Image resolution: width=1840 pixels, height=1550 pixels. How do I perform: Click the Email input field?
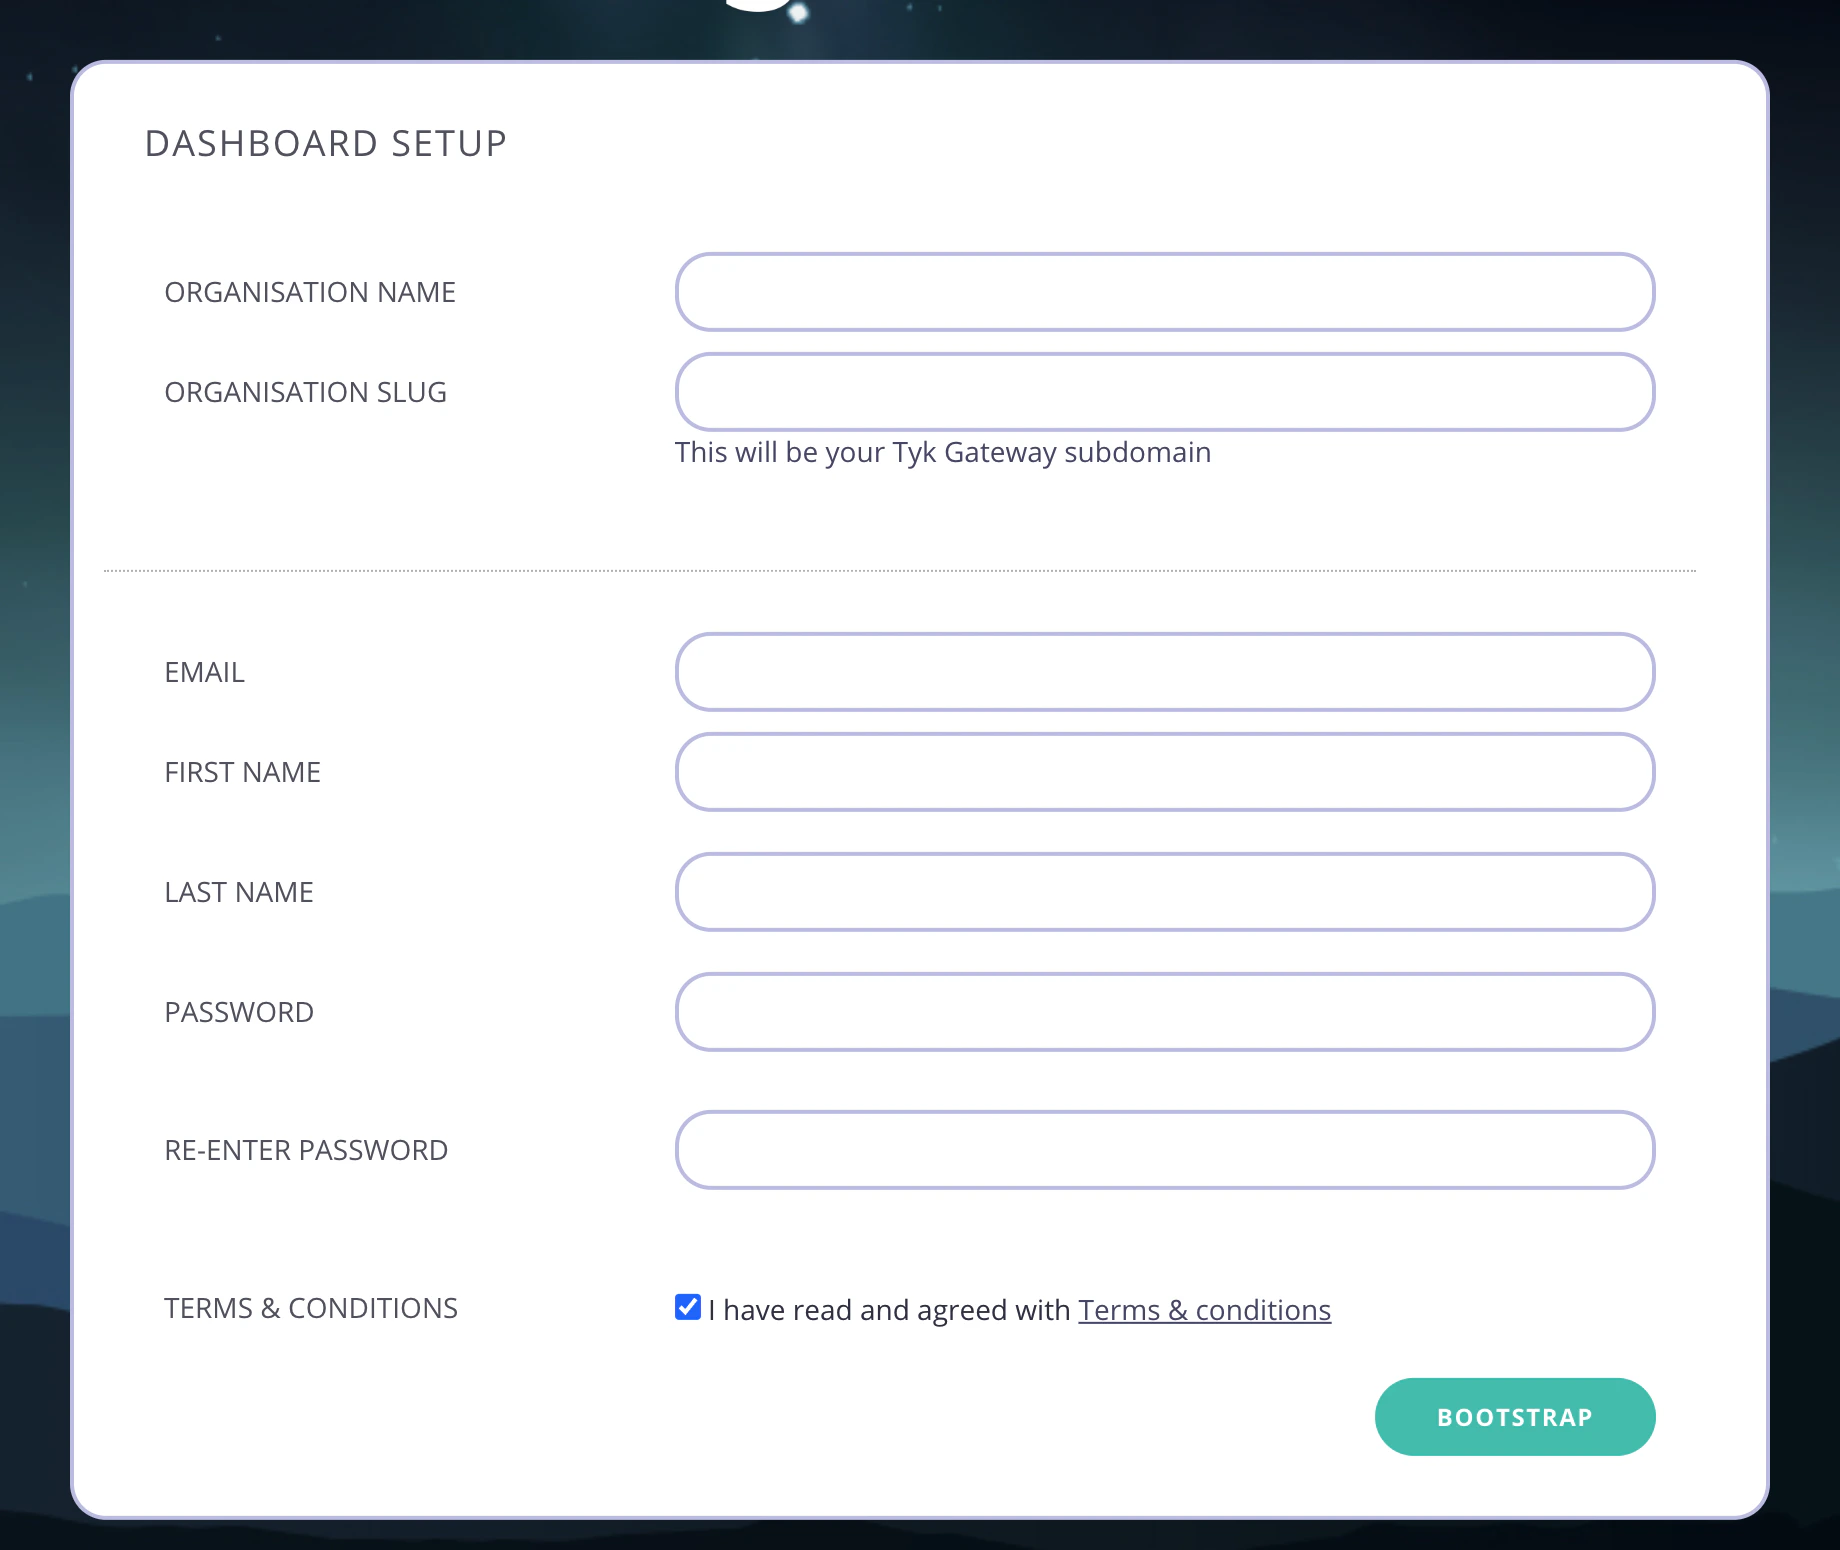click(1163, 672)
